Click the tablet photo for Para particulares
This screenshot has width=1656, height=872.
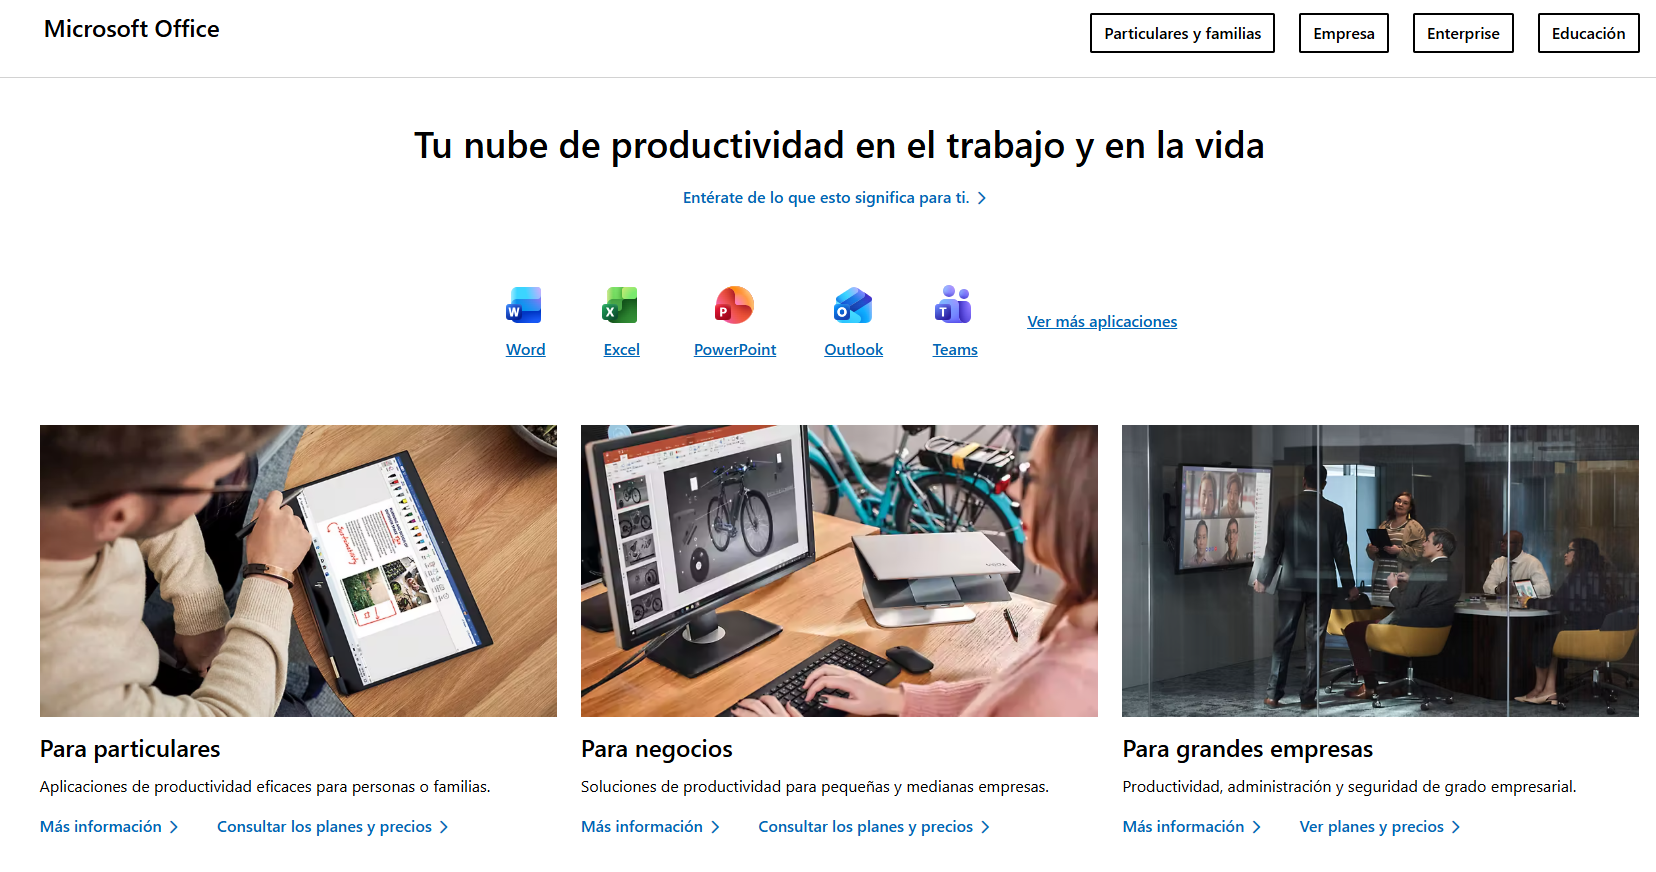coord(298,570)
